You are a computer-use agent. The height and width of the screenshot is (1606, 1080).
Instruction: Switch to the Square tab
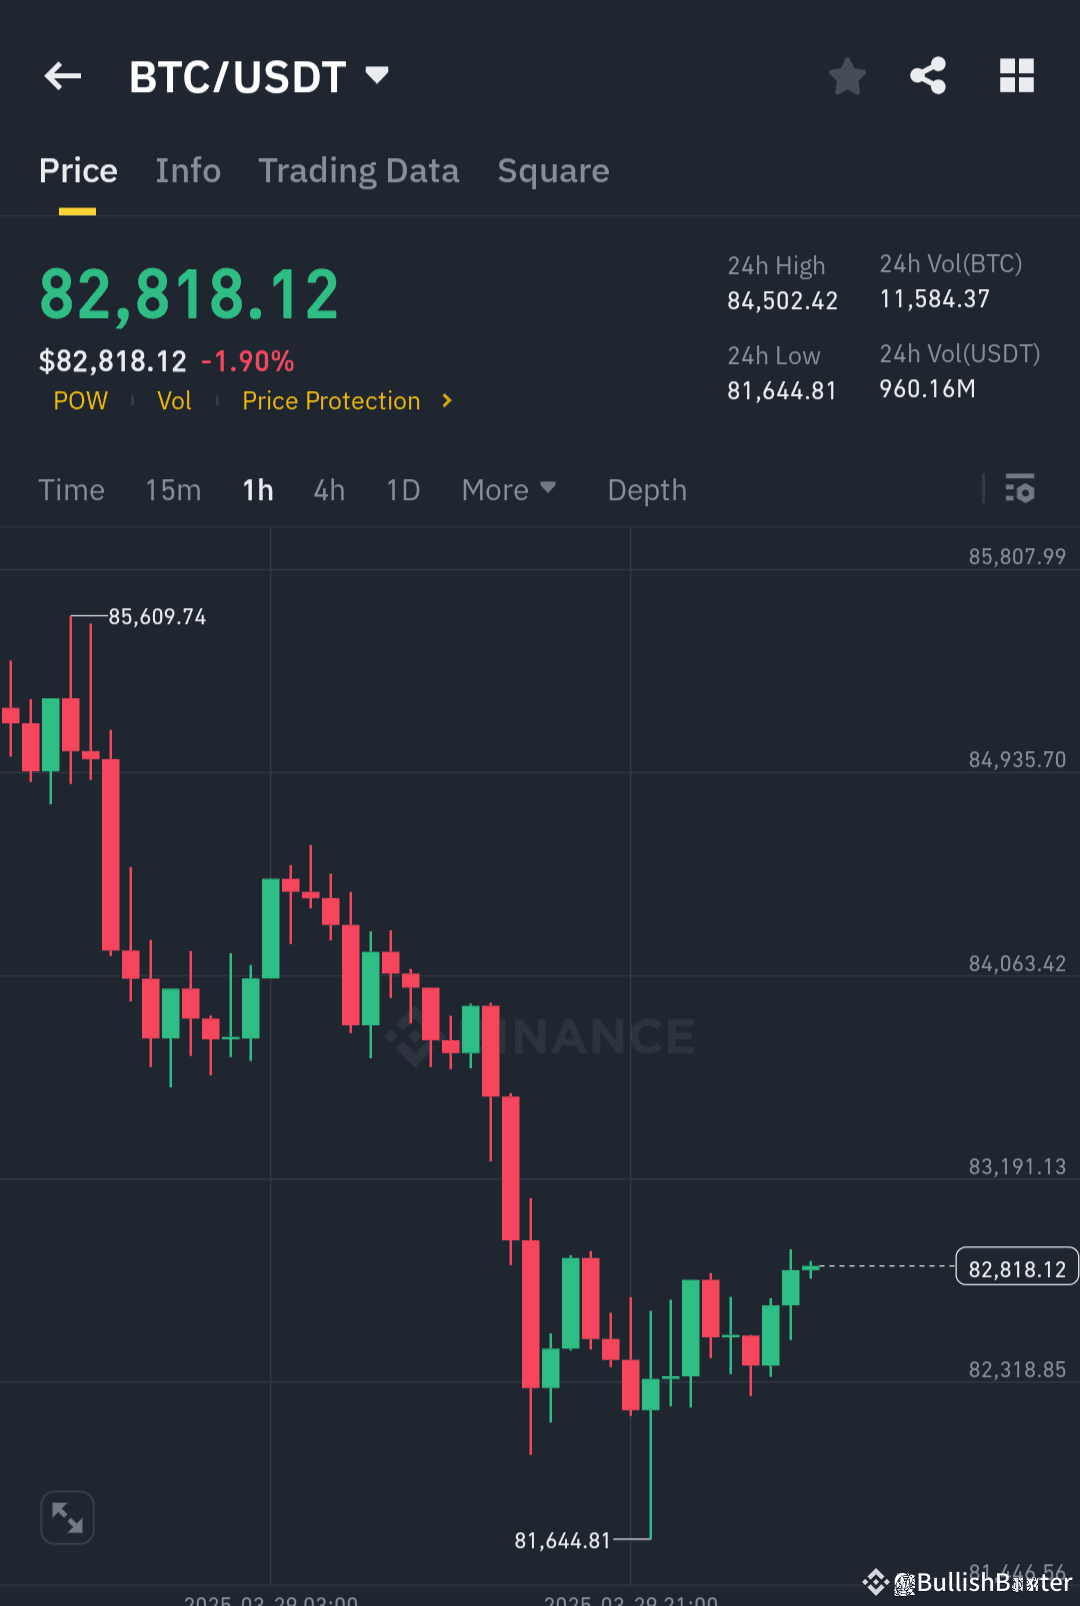(x=553, y=171)
